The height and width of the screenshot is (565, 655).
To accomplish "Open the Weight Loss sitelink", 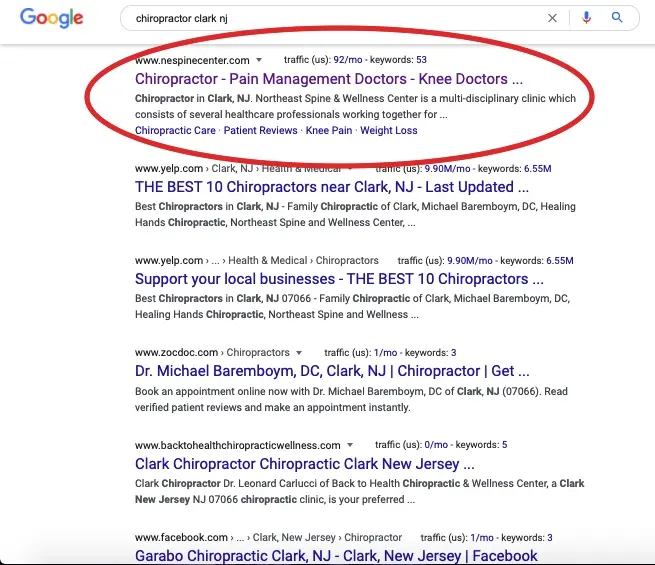I will [388, 130].
